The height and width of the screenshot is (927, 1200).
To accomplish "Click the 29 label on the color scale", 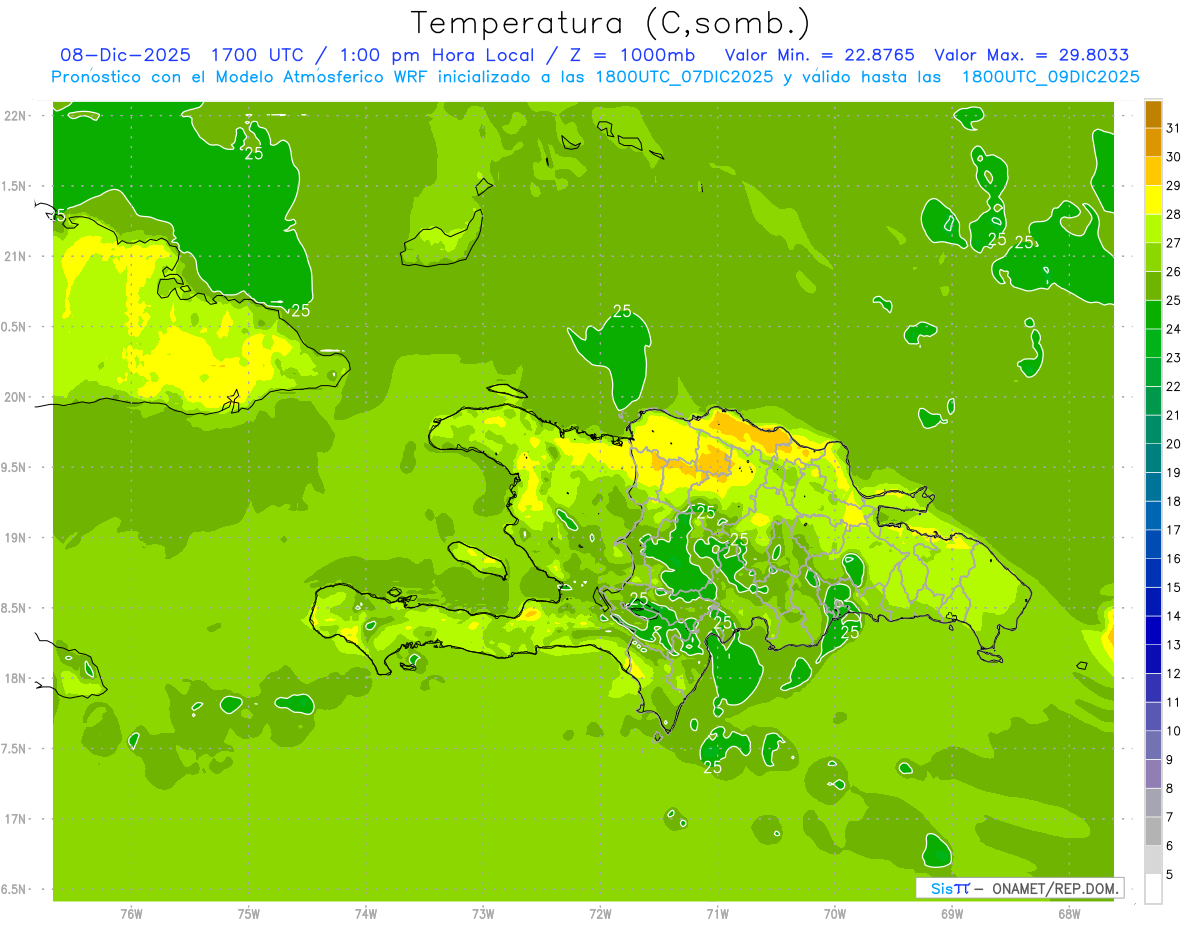I will click(1173, 185).
